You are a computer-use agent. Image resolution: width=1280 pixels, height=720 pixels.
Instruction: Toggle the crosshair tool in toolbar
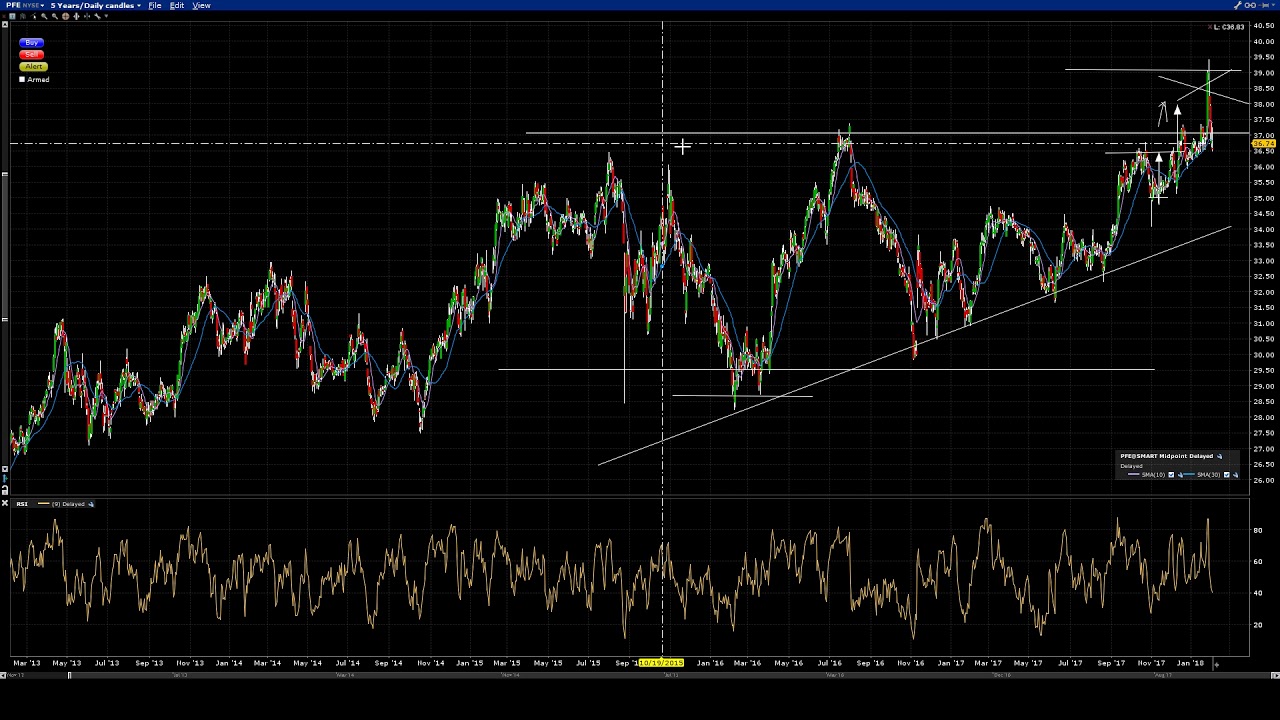click(x=66, y=16)
